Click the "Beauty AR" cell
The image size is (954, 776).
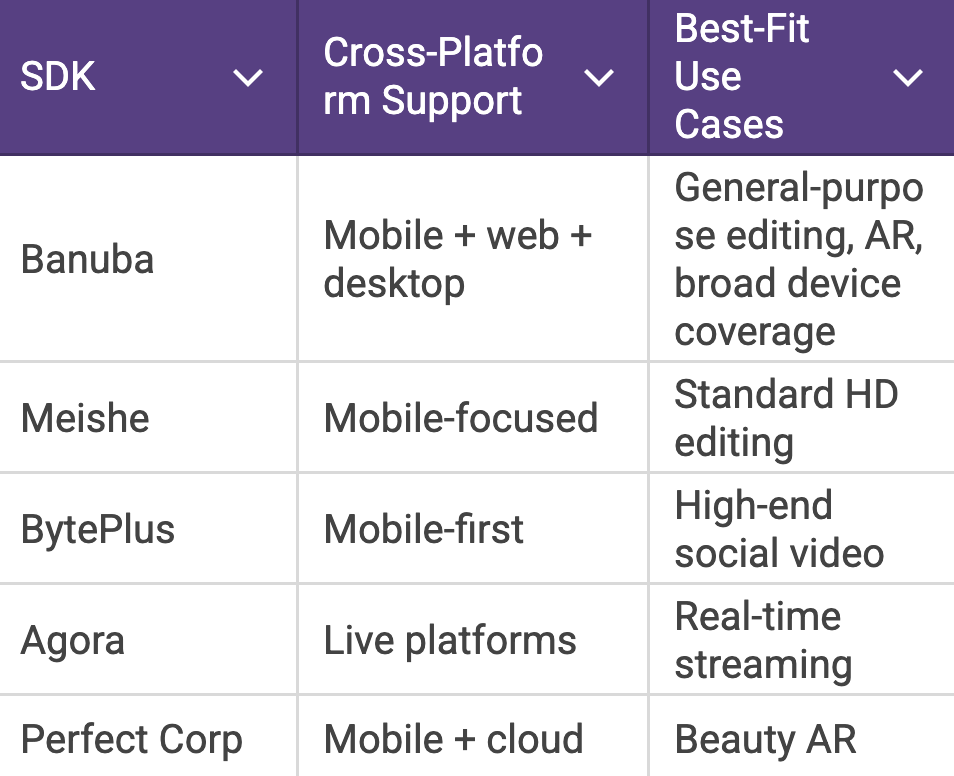765,740
